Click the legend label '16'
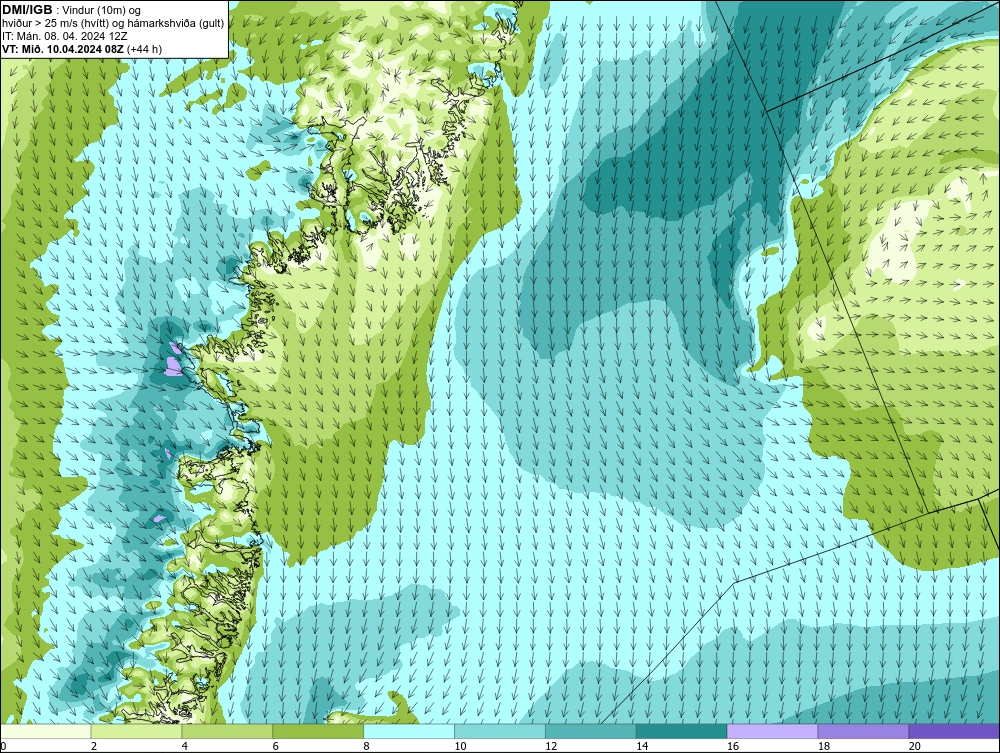The height and width of the screenshot is (753, 1000). click(x=733, y=746)
